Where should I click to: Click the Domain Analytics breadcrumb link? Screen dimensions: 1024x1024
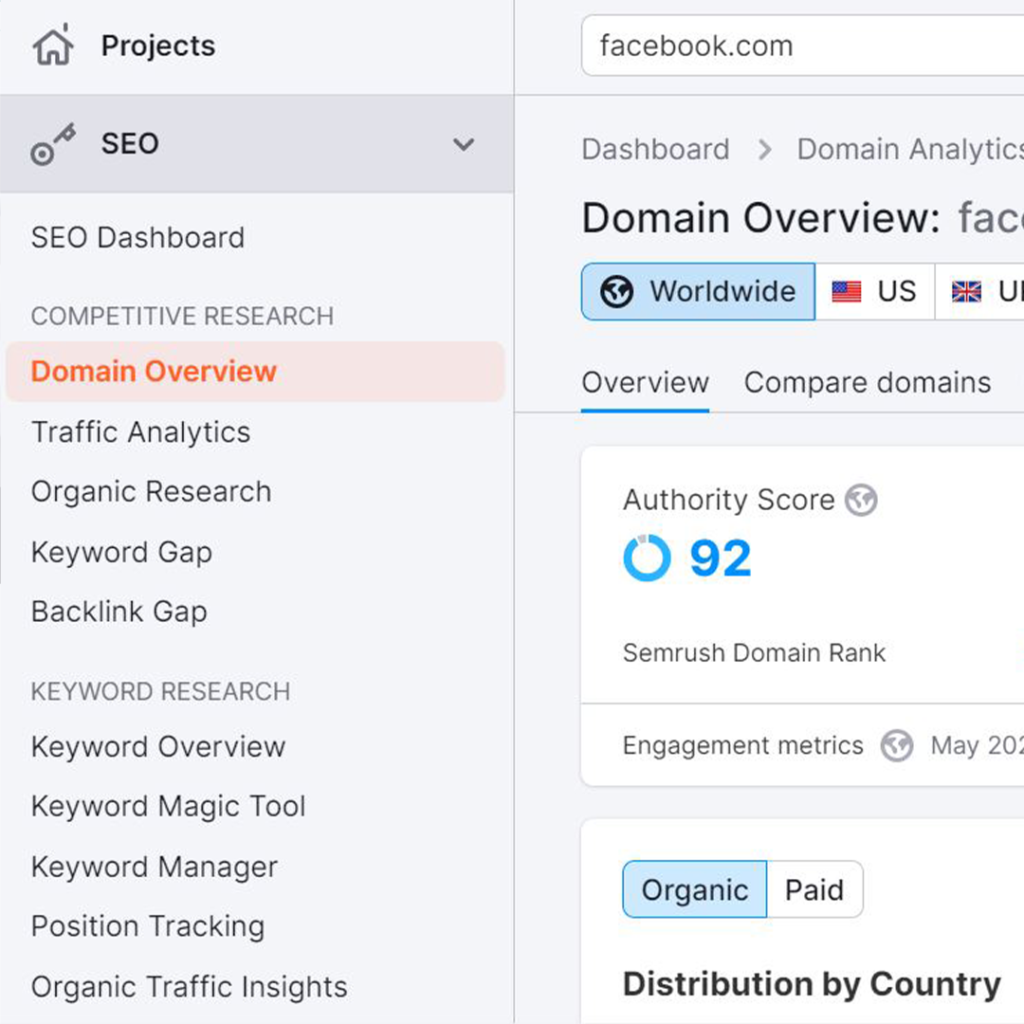(910, 150)
